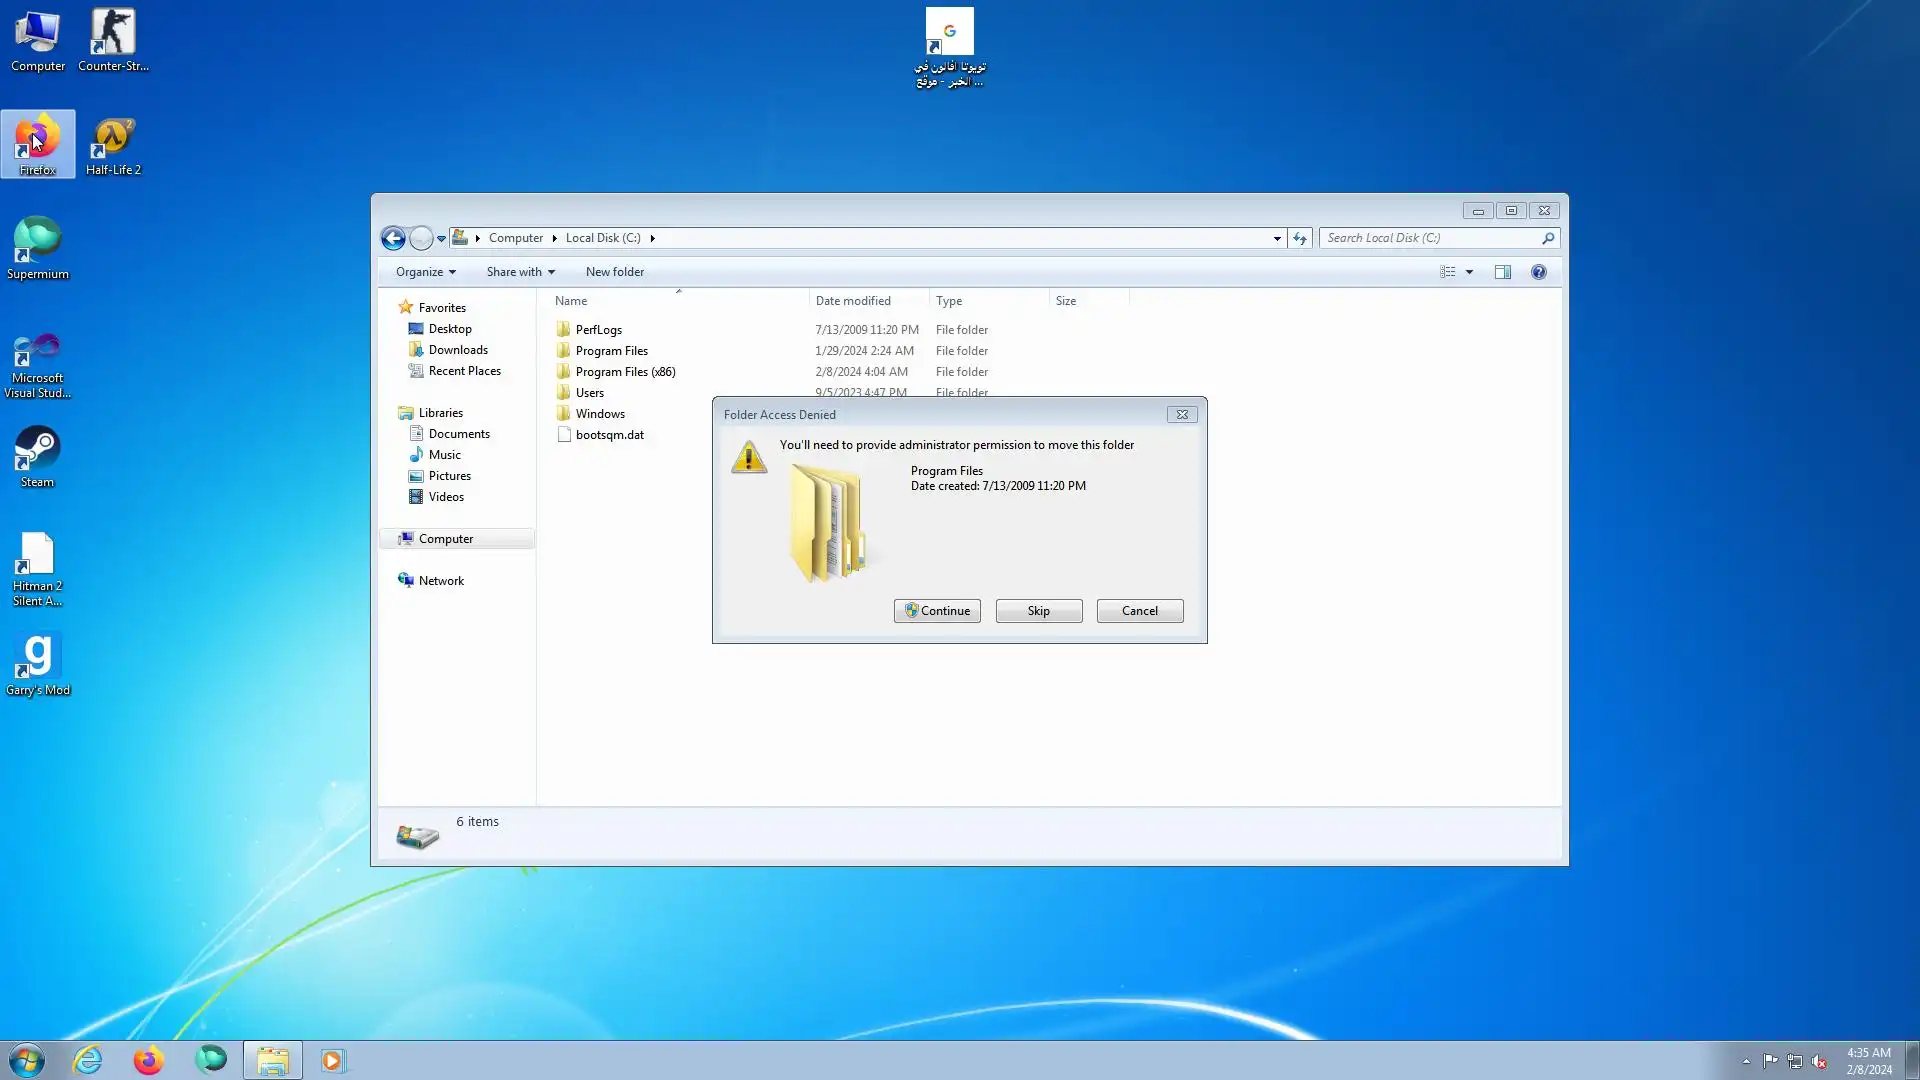The image size is (1920, 1080).
Task: Toggle the preview pane icon
Action: [1502, 272]
